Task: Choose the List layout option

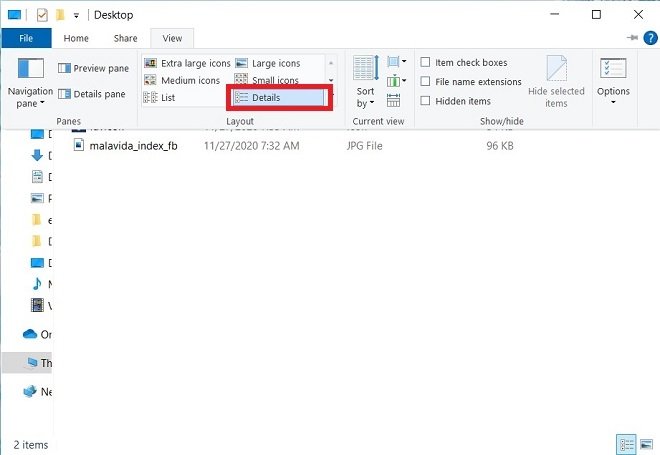Action: [x=159, y=98]
